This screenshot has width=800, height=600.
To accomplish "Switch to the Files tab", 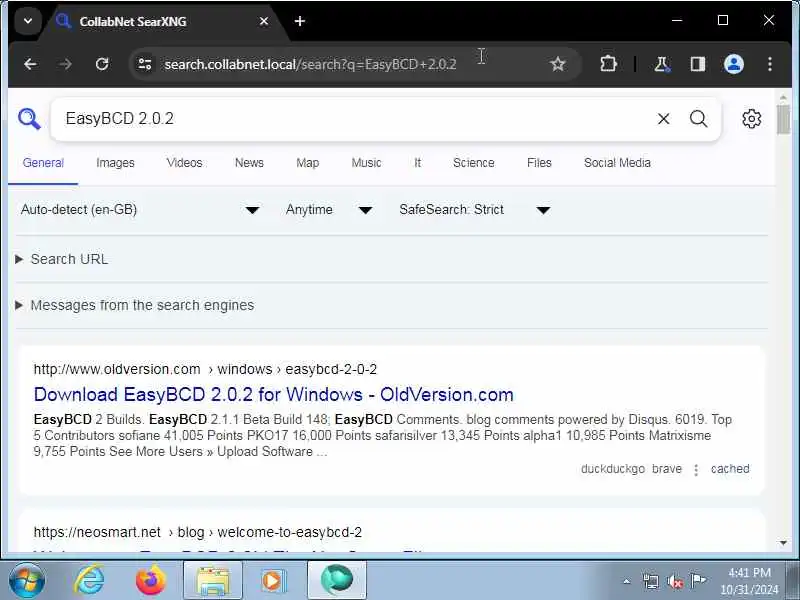I will (539, 163).
